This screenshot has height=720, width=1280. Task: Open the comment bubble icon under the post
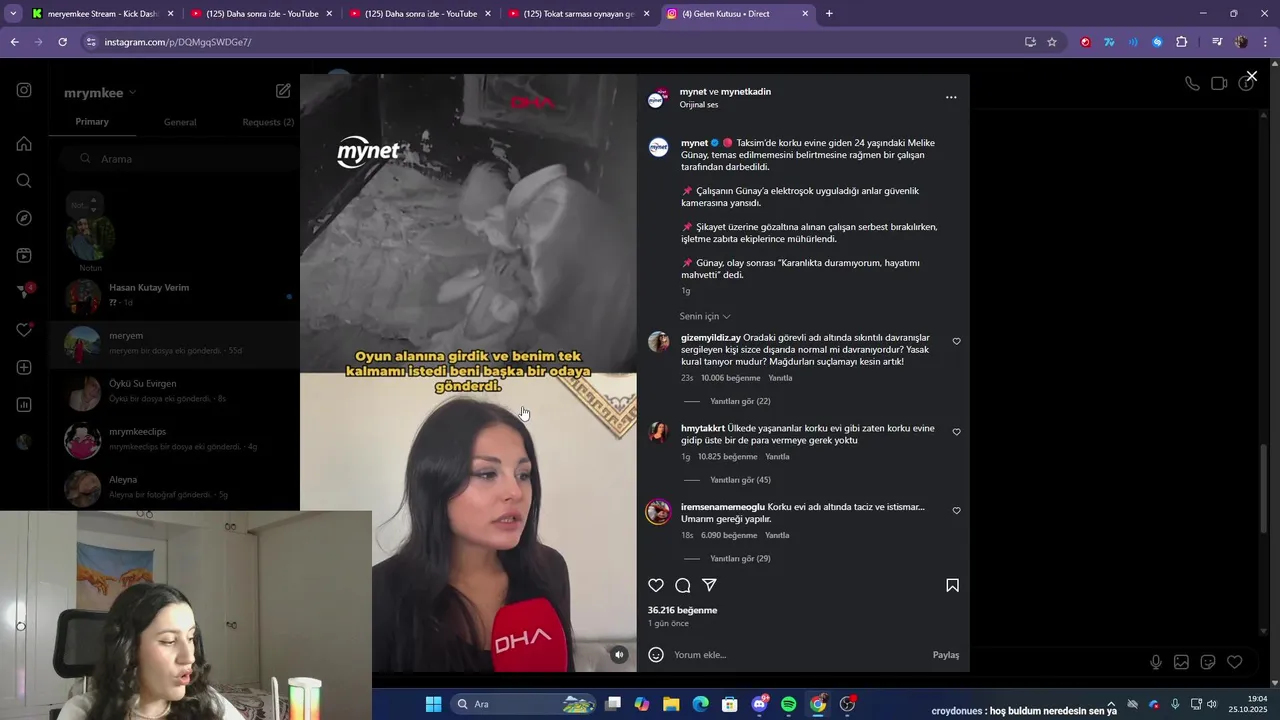click(x=683, y=585)
